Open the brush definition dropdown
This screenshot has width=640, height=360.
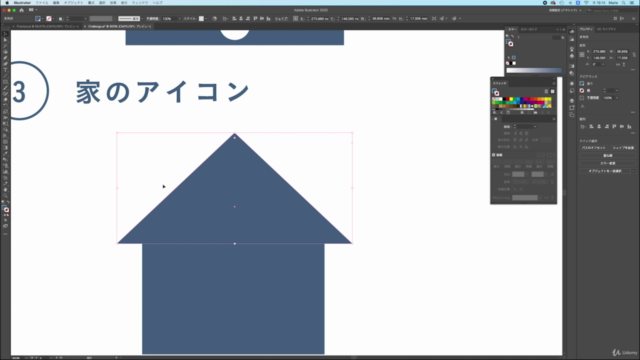(142, 18)
